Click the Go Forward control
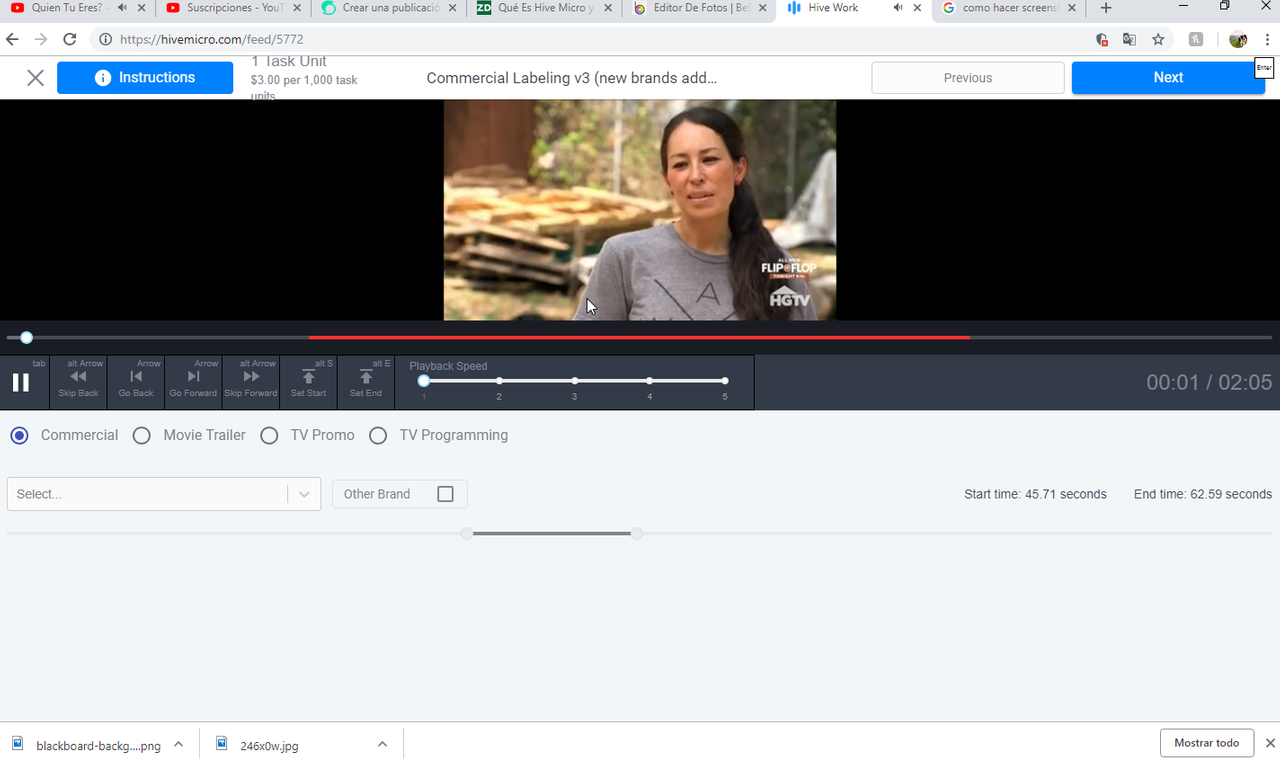The width and height of the screenshot is (1280, 759). (x=193, y=382)
